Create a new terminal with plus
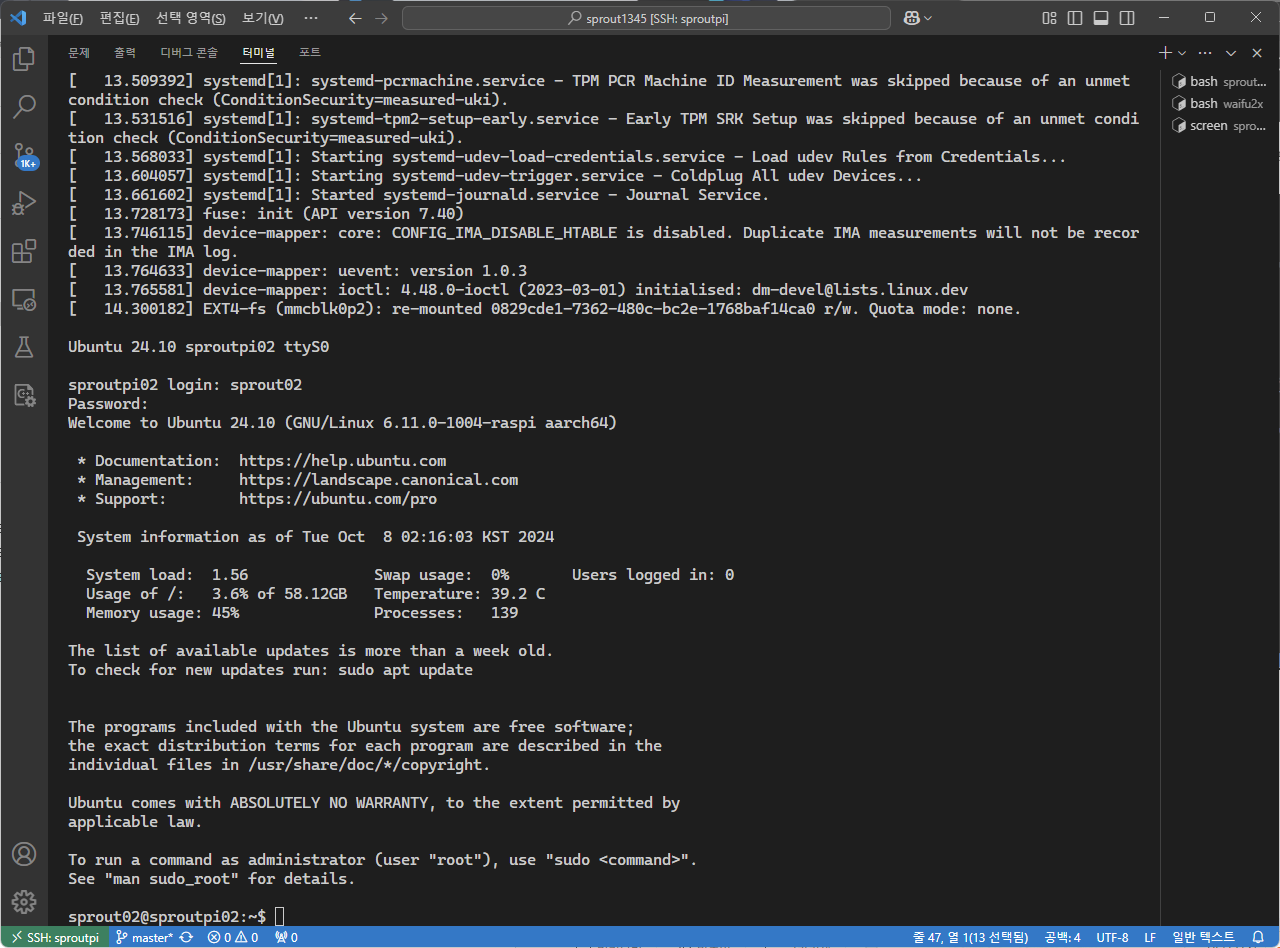 coord(1165,52)
